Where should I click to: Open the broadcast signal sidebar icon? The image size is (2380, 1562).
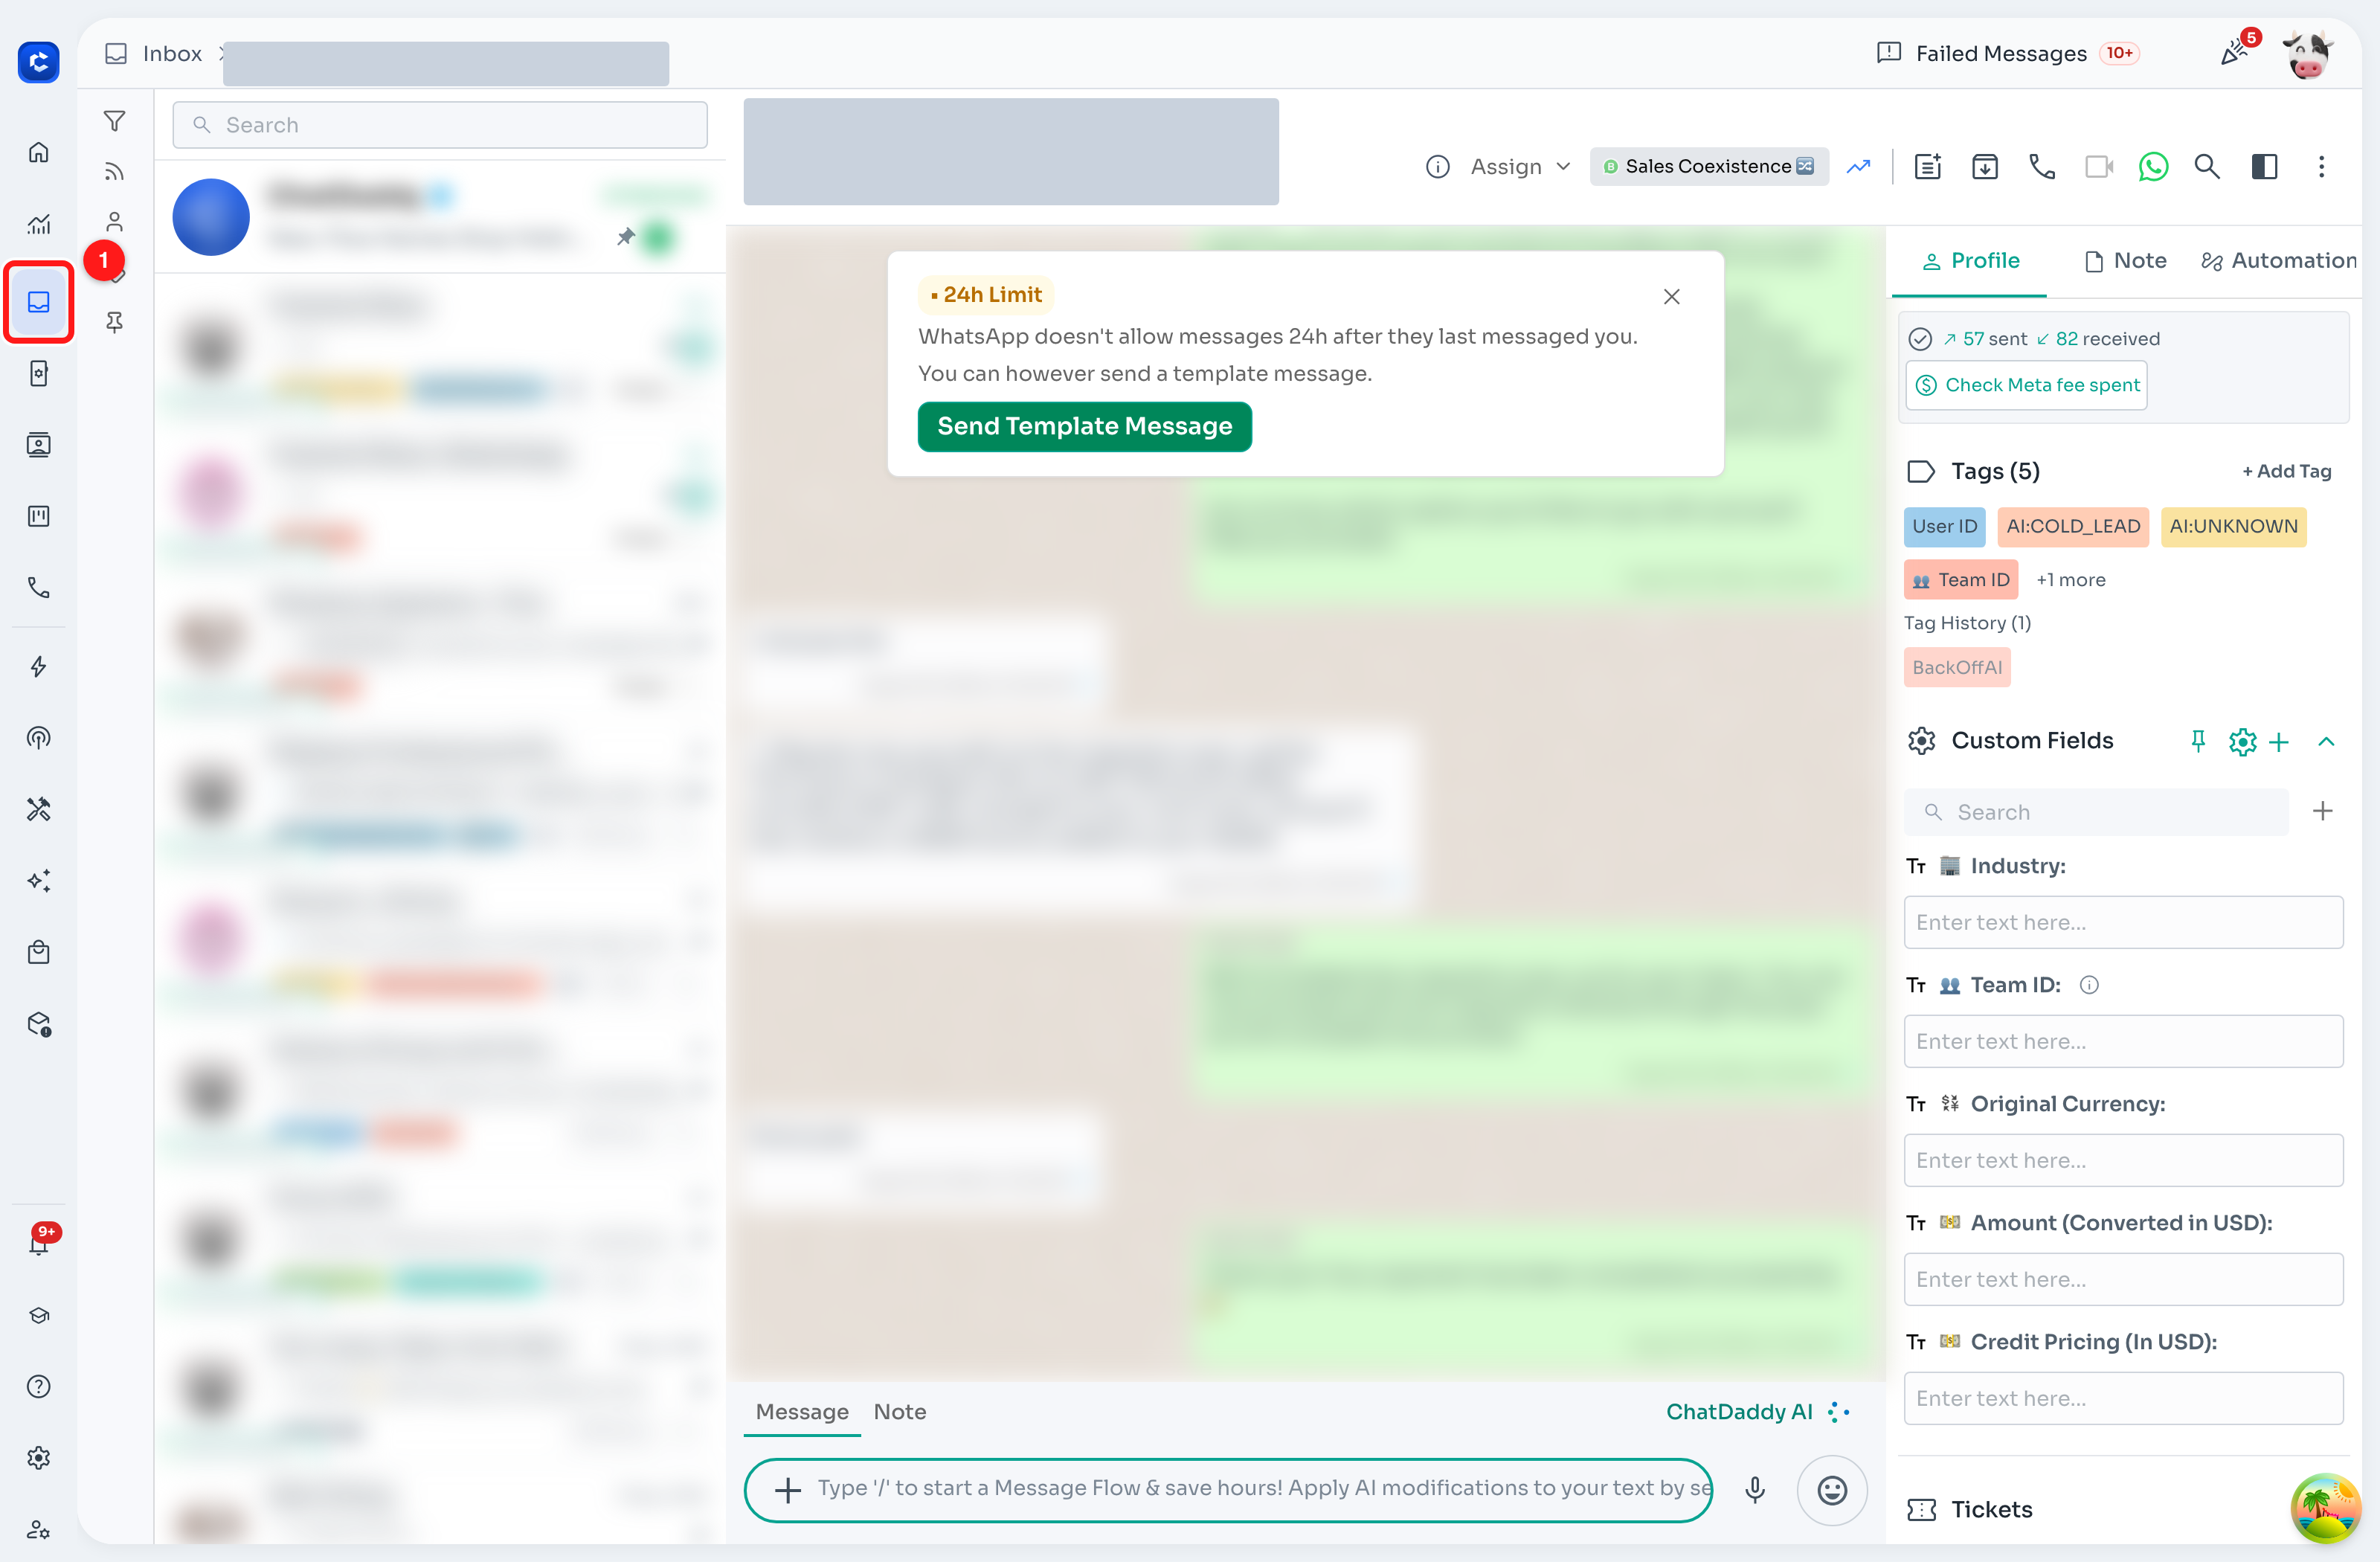pyautogui.click(x=38, y=738)
